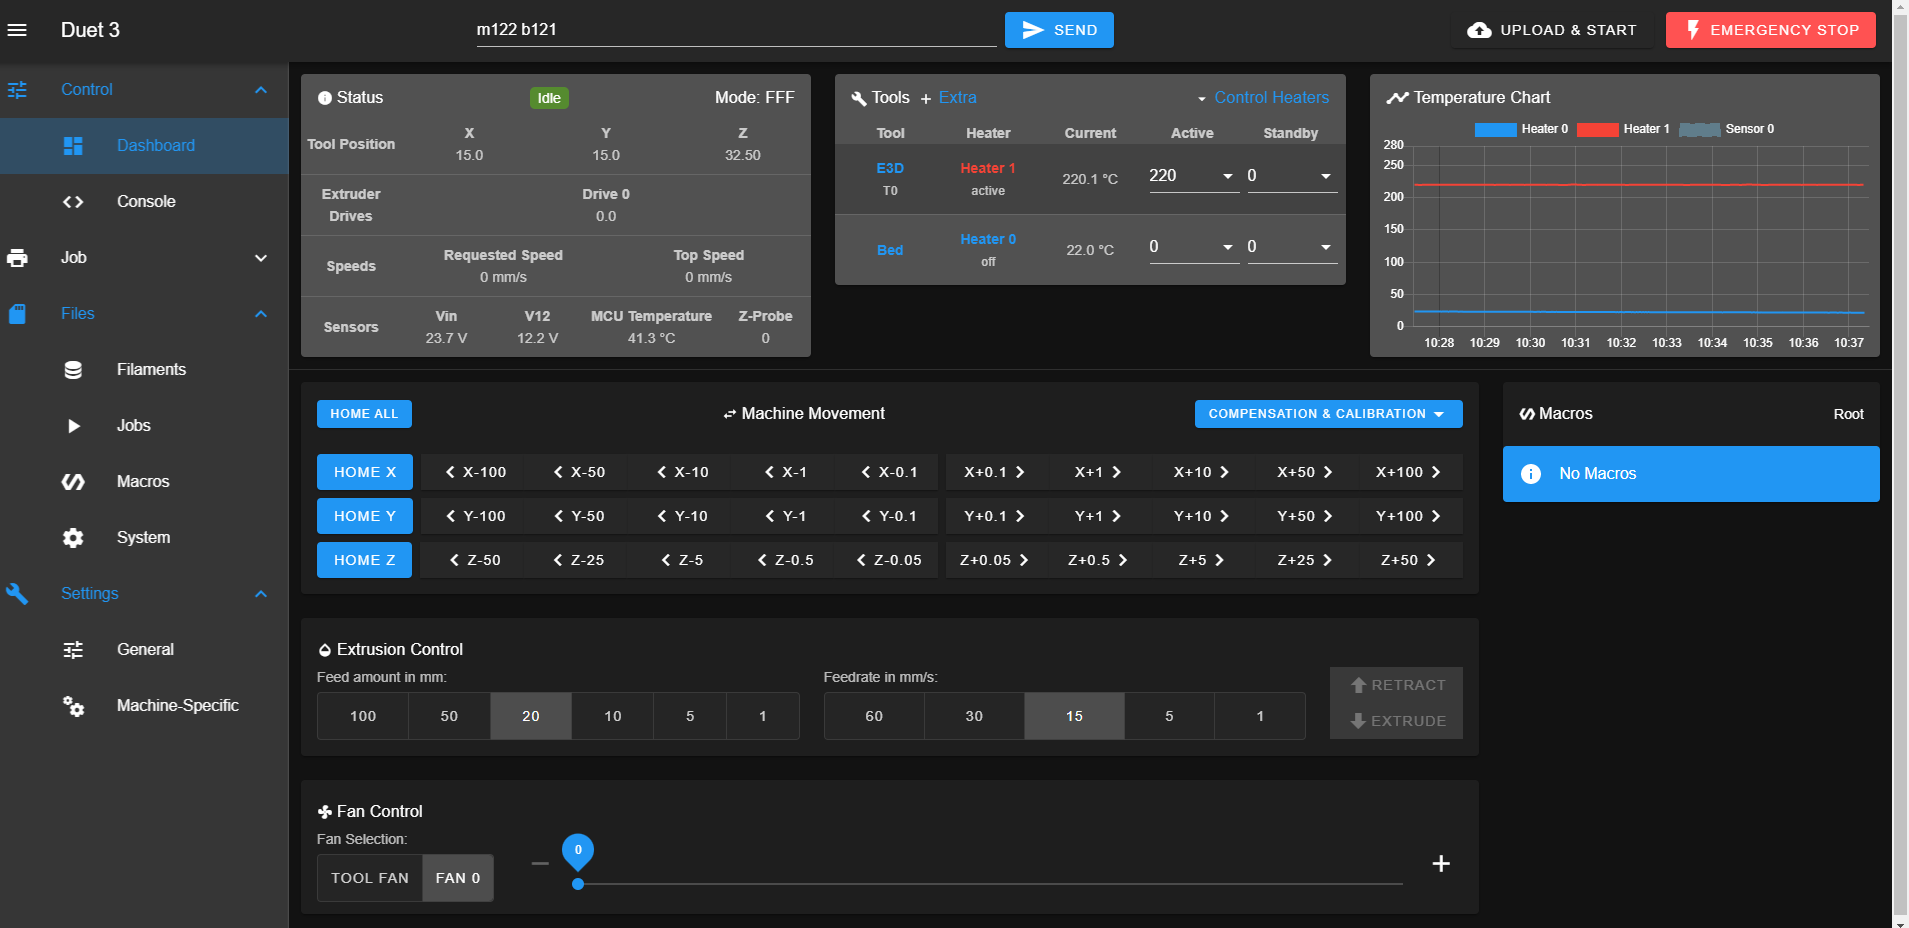Click the Home All button

click(364, 414)
